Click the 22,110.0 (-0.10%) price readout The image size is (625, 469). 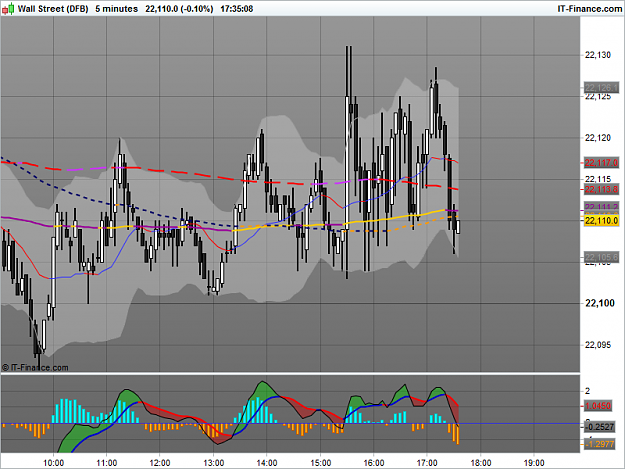(179, 9)
